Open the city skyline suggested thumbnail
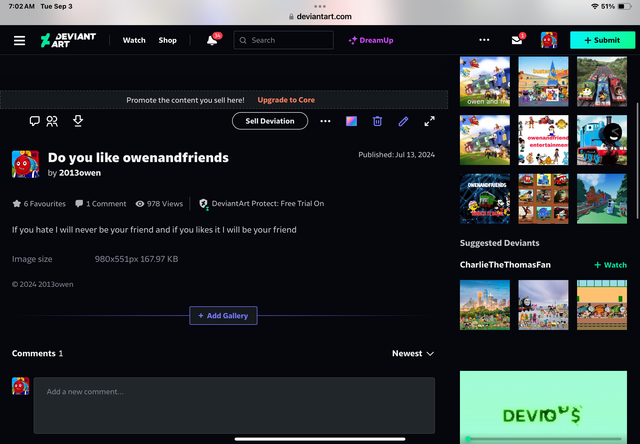Screen dimensions: 640x444 485,305
